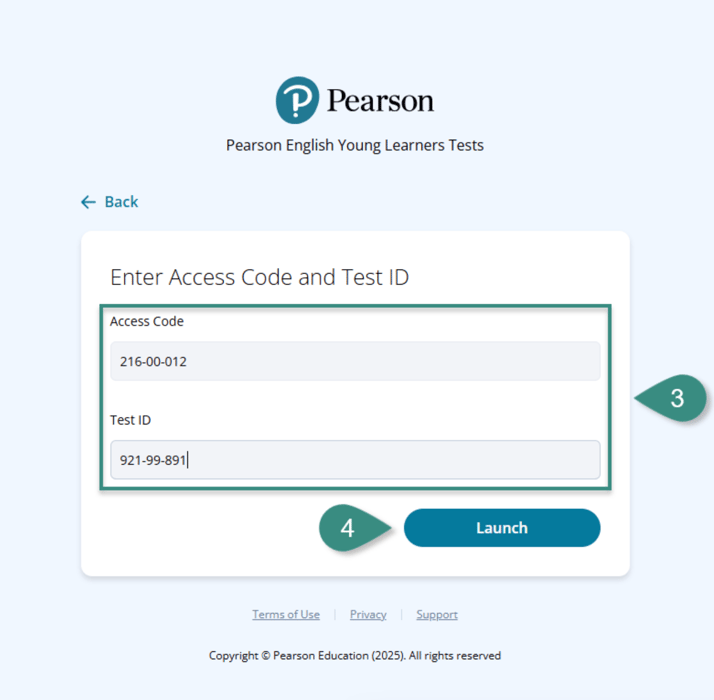Click the Test ID field label
The width and height of the screenshot is (714, 700).
click(x=130, y=419)
